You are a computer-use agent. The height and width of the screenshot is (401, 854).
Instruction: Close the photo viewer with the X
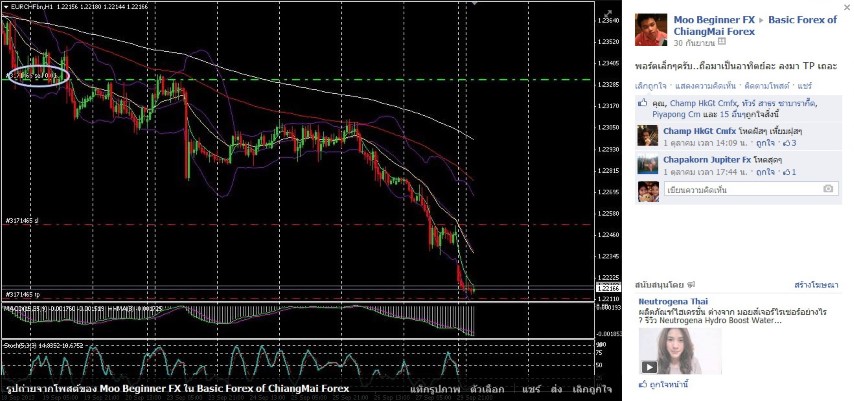[846, 7]
